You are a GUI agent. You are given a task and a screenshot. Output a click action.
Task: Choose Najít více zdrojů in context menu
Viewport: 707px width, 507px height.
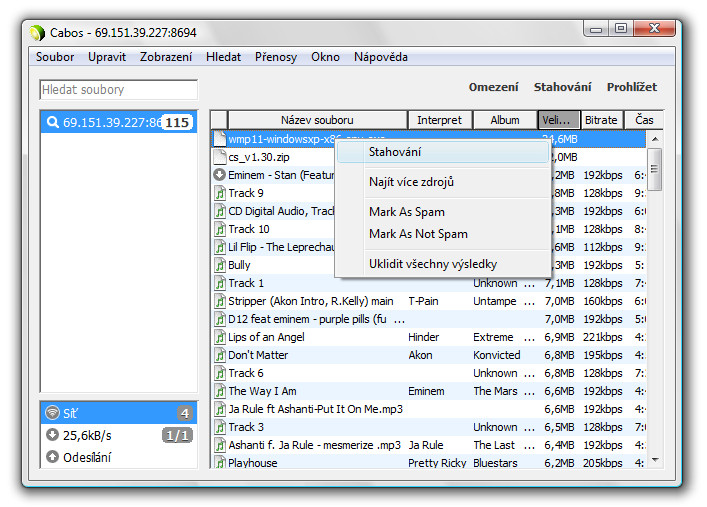tap(443, 182)
